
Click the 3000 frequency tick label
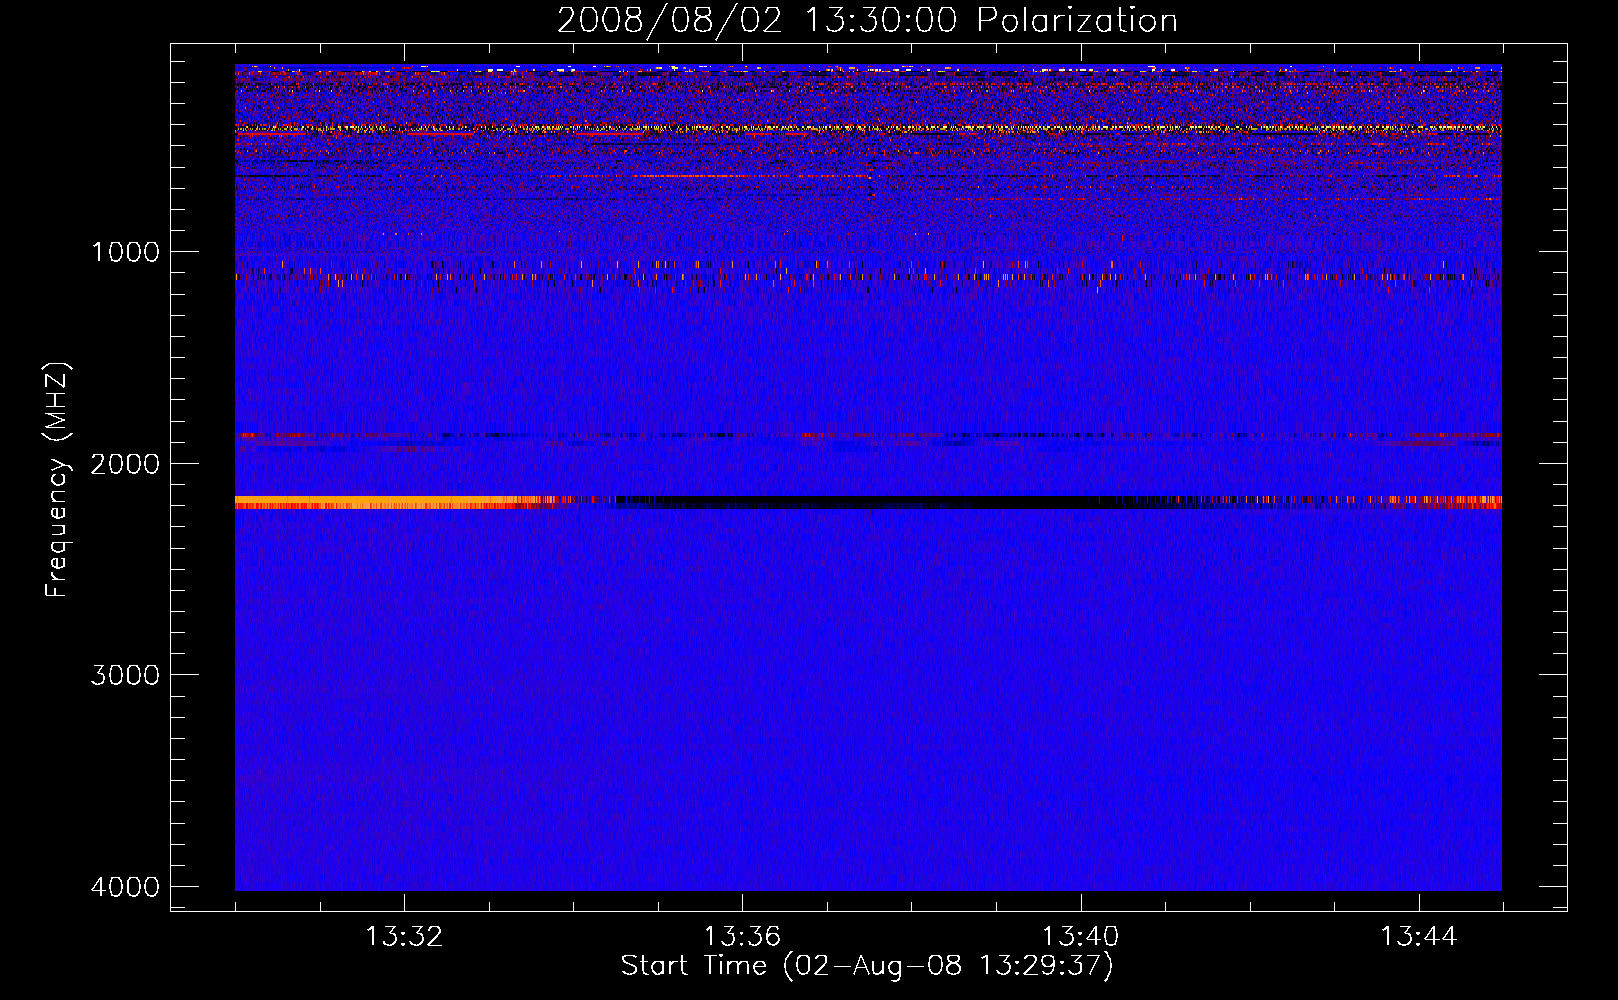(125, 675)
